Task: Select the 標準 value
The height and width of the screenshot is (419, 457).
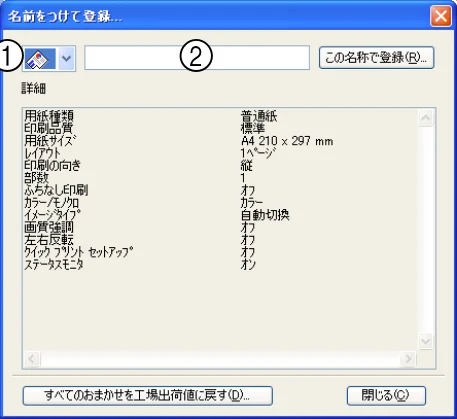Action: 253,128
